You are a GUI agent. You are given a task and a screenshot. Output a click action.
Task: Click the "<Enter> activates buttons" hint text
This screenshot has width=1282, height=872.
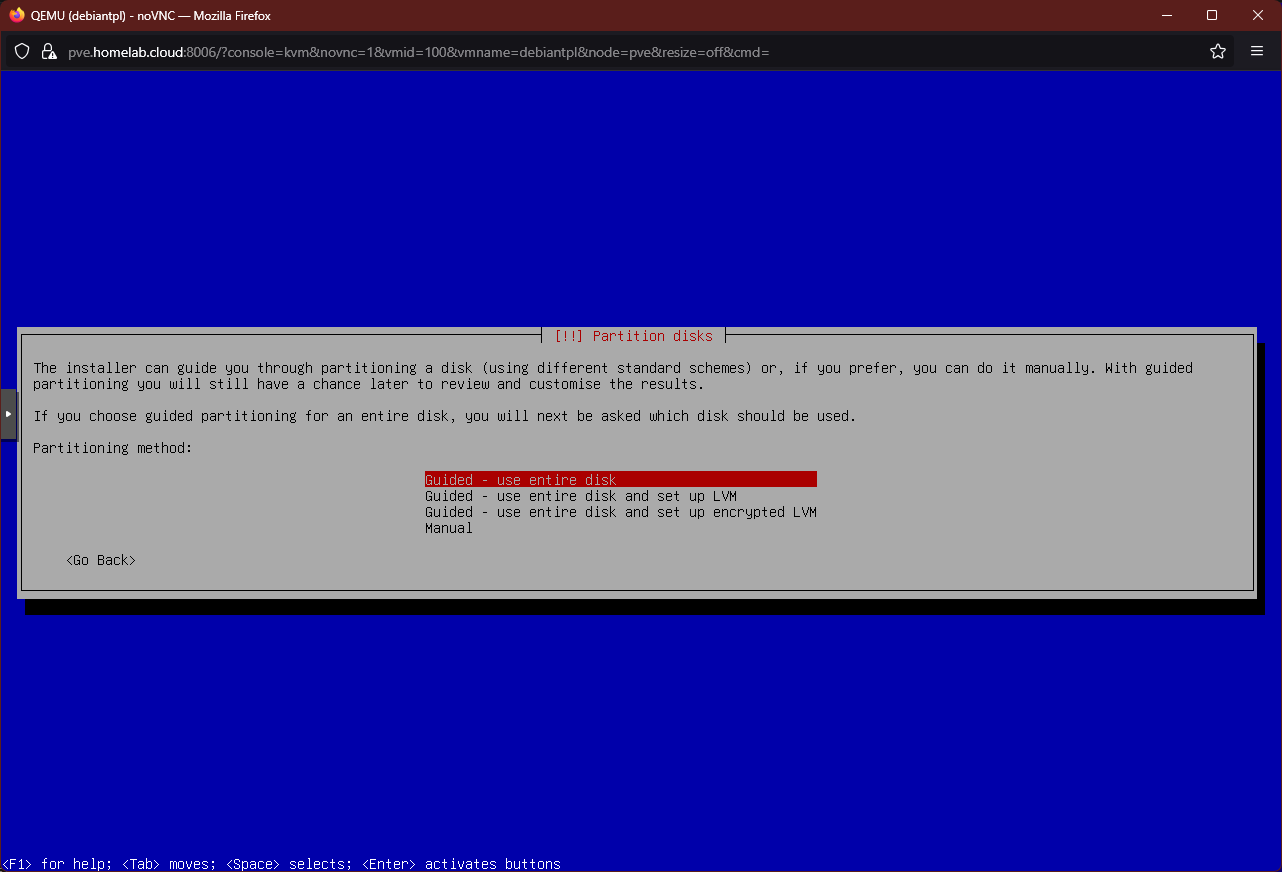pos(460,863)
